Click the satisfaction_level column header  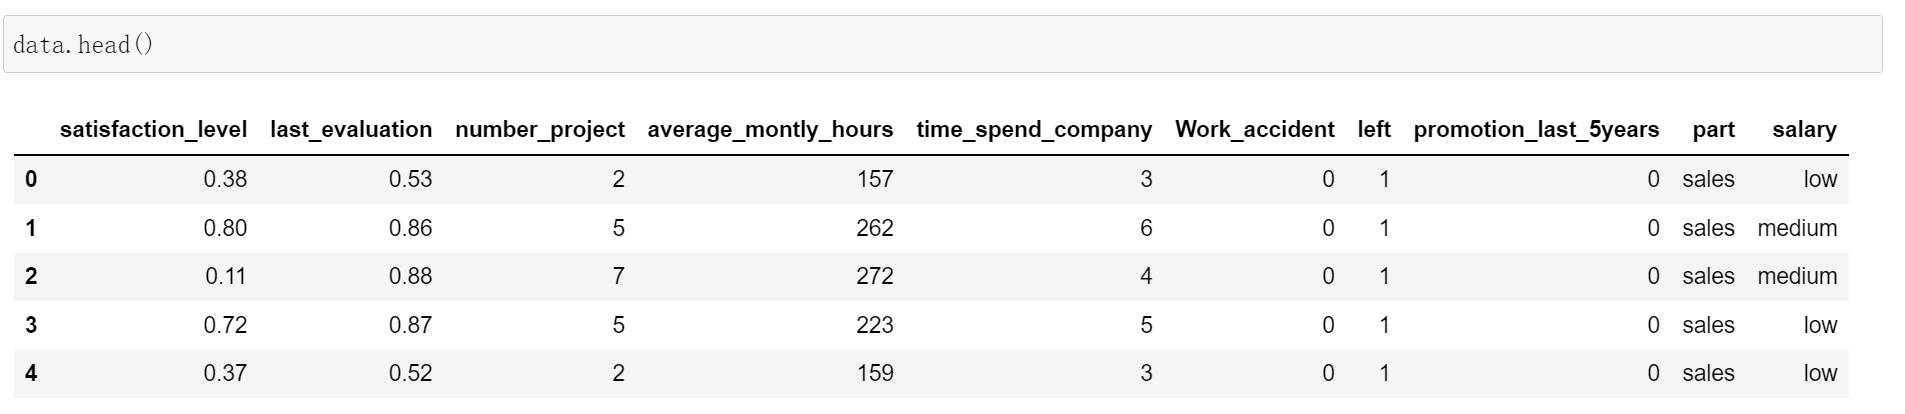coord(153,130)
